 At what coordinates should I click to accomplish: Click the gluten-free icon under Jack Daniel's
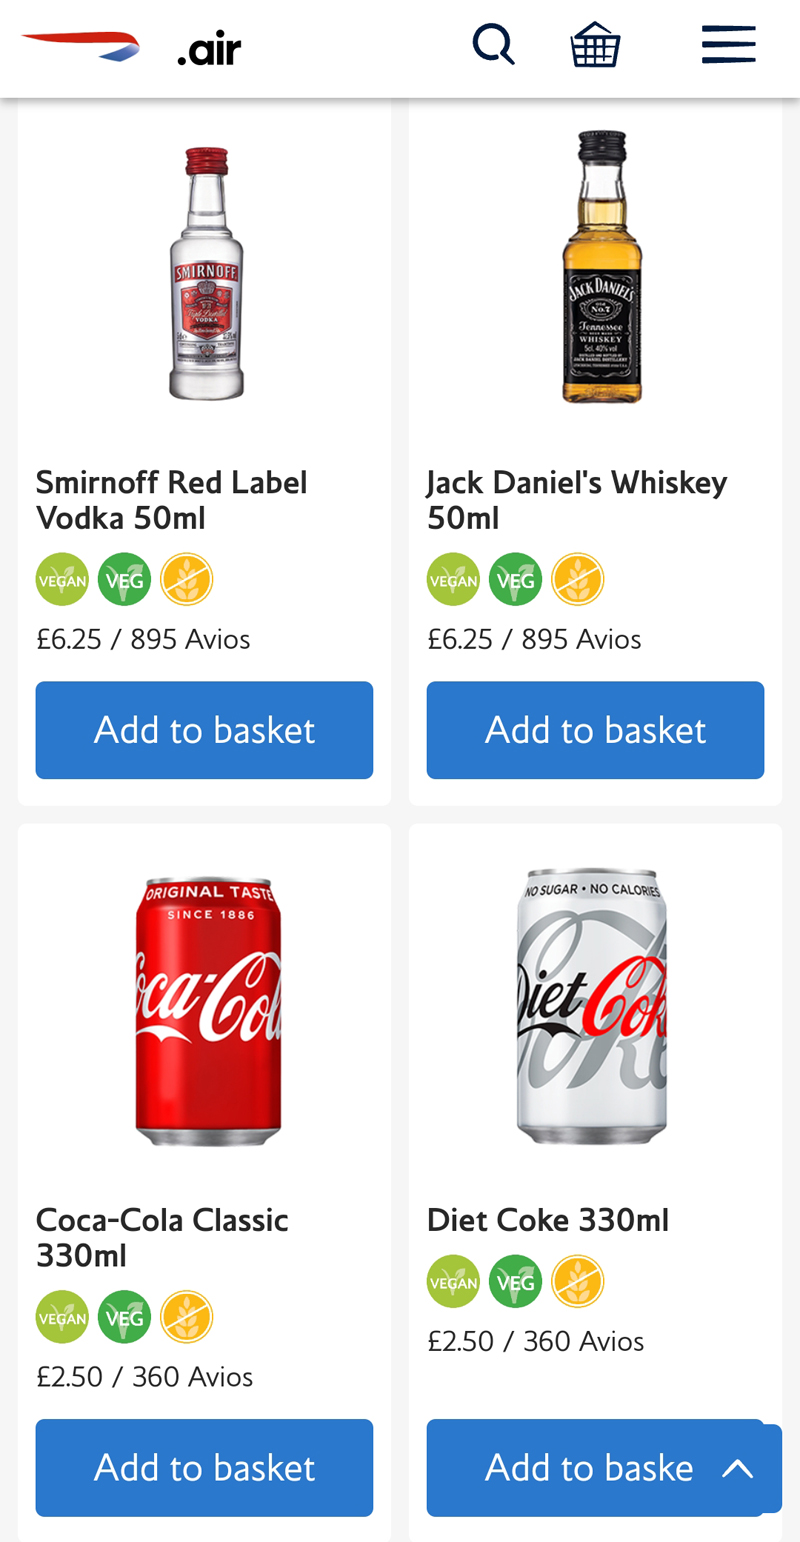click(x=578, y=579)
